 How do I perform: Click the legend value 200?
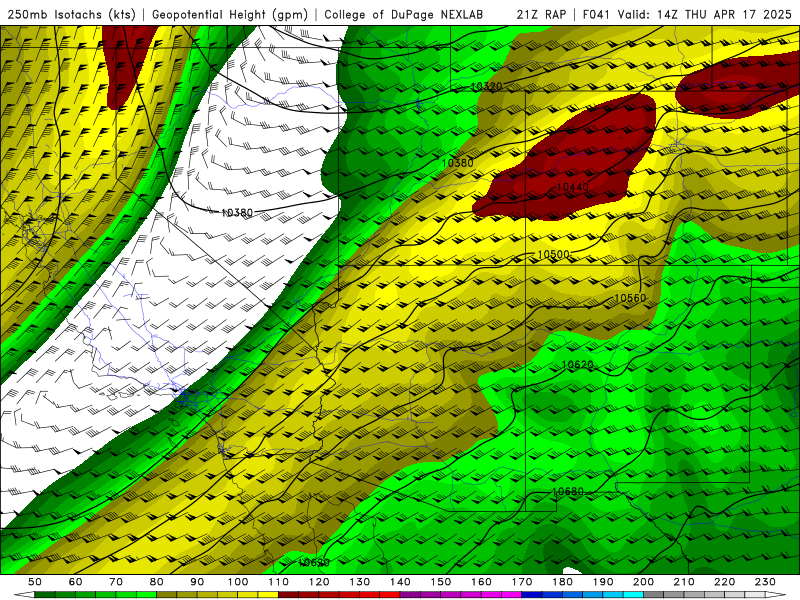pos(643,582)
